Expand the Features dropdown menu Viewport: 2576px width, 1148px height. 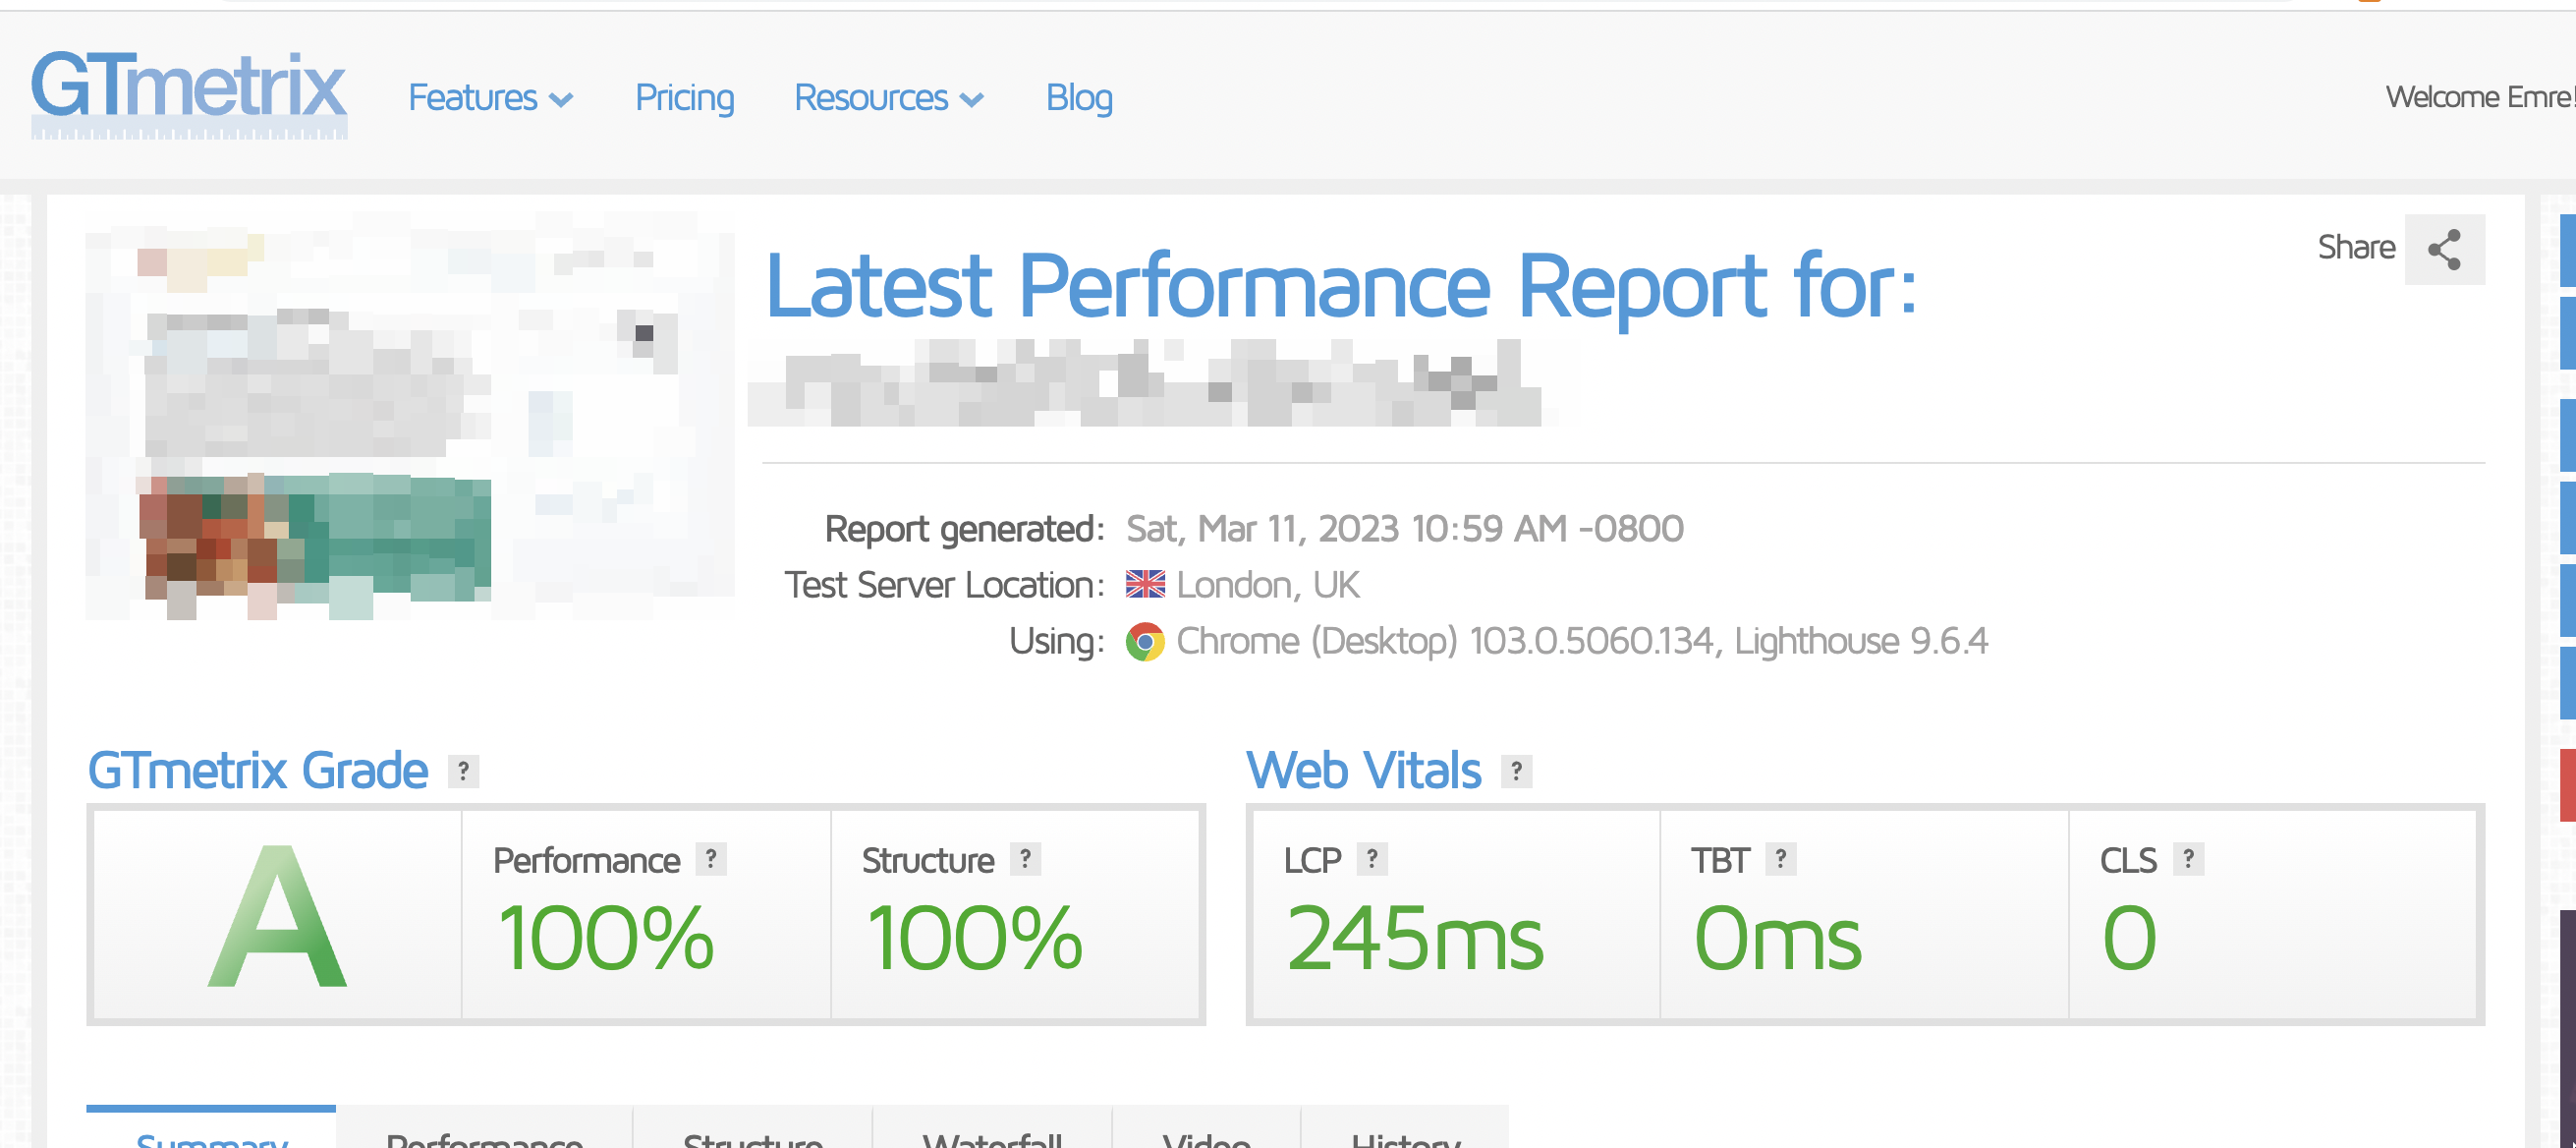pyautogui.click(x=490, y=98)
